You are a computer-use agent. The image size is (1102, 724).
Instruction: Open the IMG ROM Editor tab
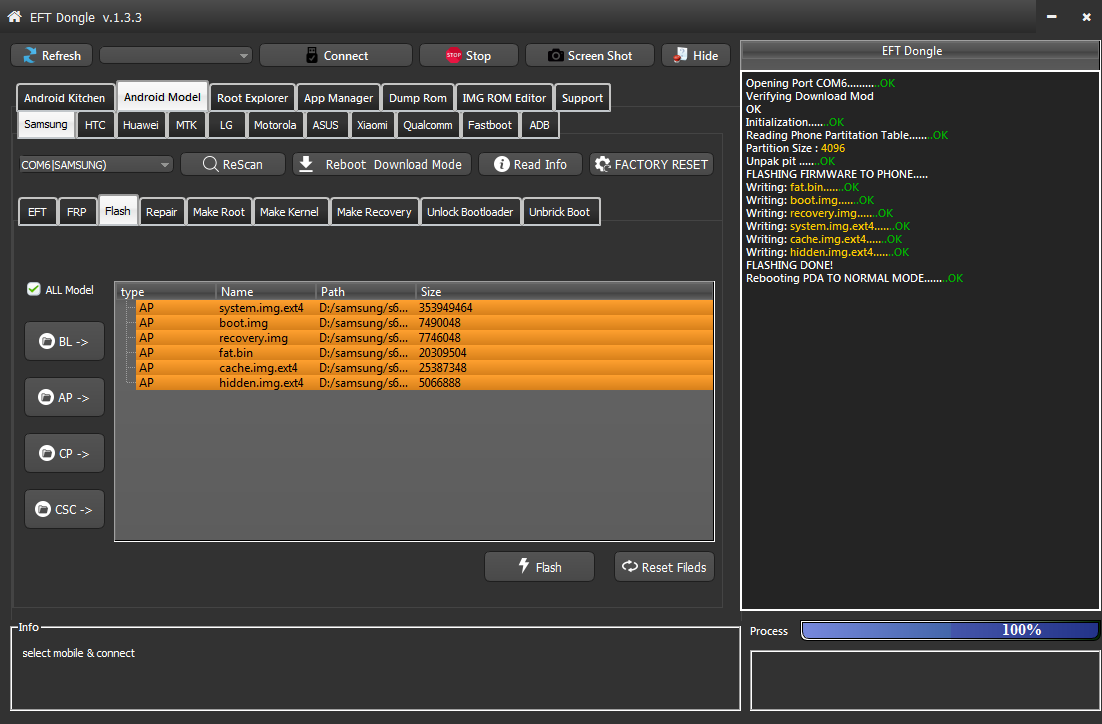click(504, 98)
